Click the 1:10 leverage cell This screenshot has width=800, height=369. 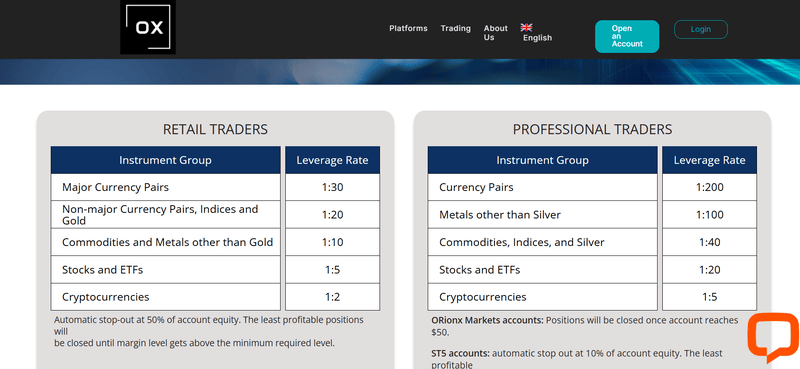[x=332, y=242]
